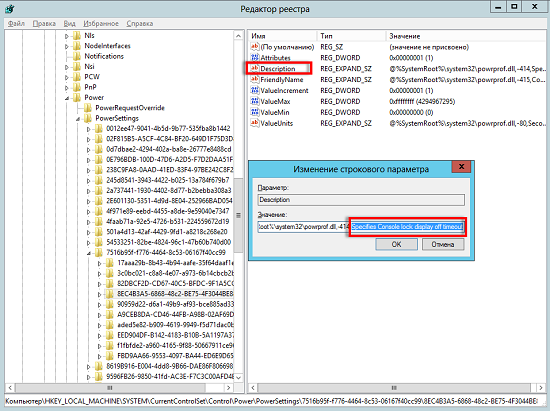Click the ValueIncrement DWORD icon
The width and height of the screenshot is (550, 411).
pos(255,90)
